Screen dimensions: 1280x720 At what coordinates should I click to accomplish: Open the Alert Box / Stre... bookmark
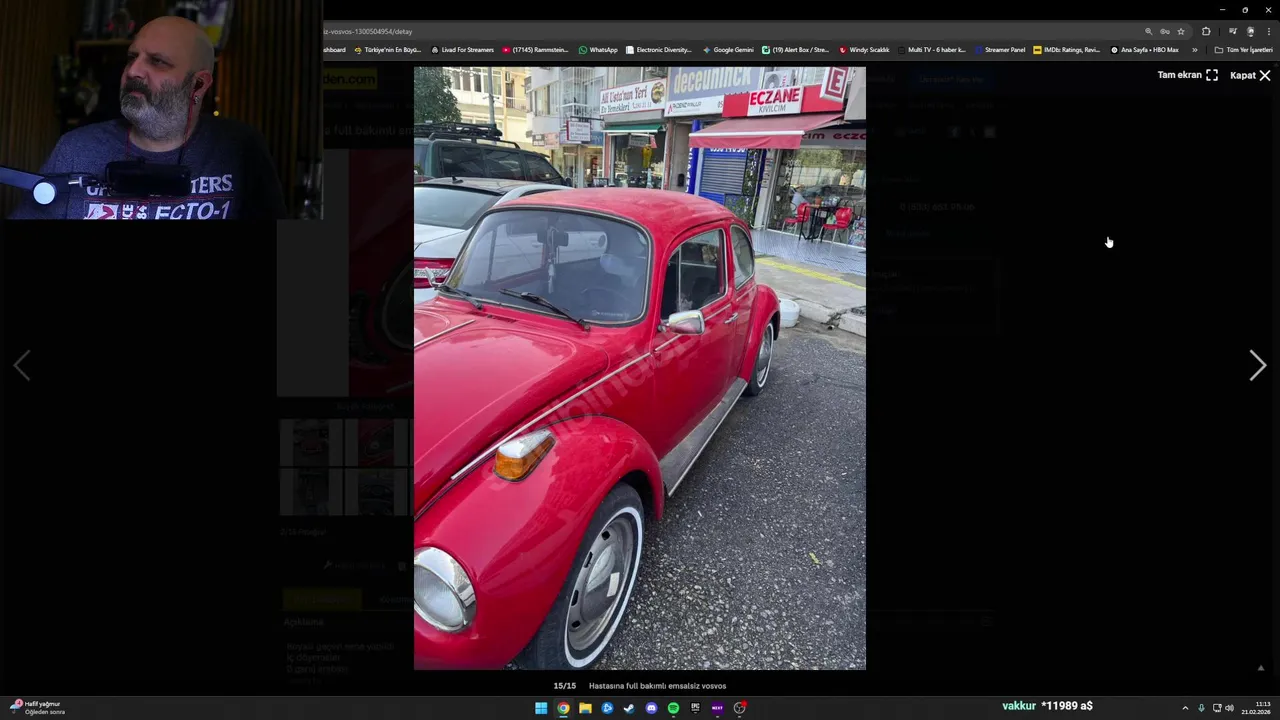(x=795, y=50)
